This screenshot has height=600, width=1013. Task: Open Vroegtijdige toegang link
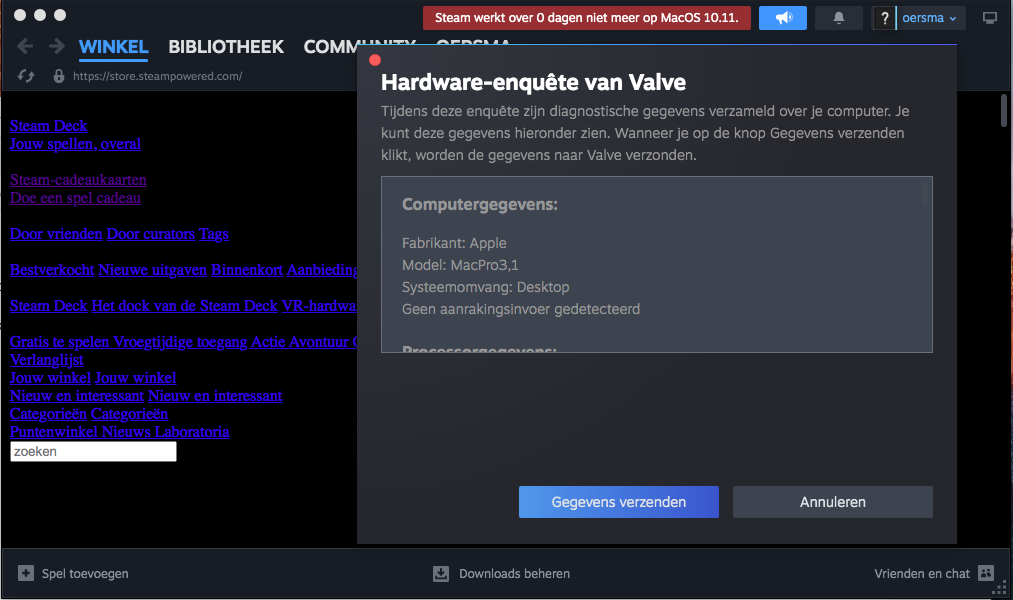(180, 342)
